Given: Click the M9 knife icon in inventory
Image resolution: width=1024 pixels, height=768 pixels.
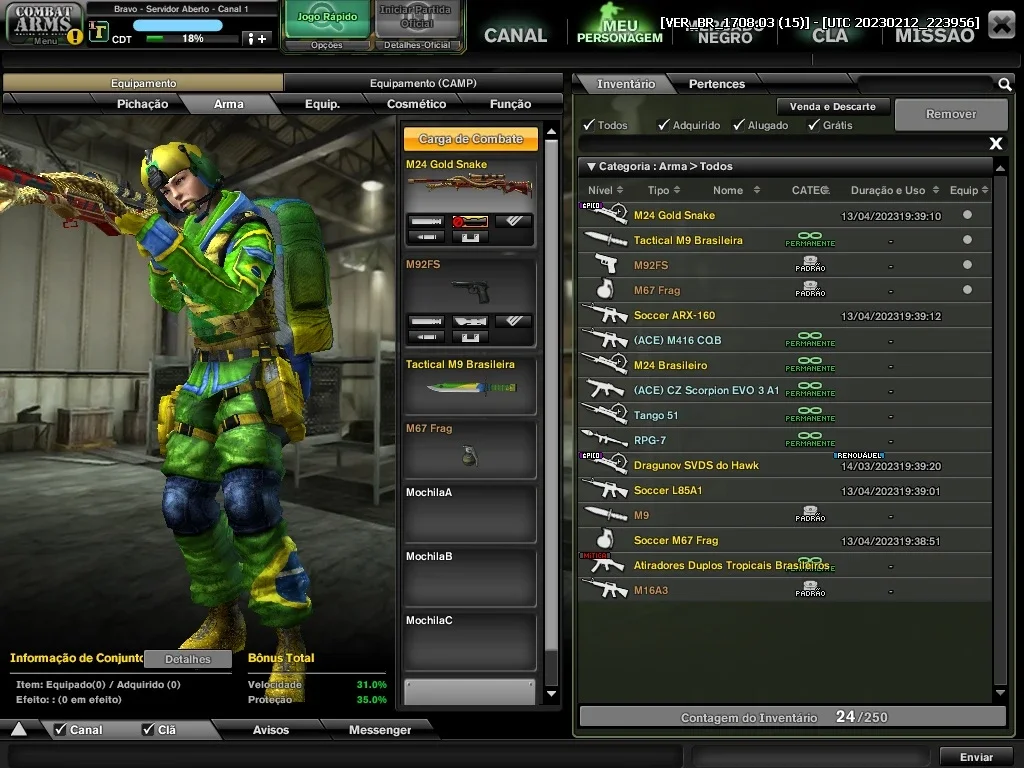Looking at the screenshot, I should tap(605, 515).
